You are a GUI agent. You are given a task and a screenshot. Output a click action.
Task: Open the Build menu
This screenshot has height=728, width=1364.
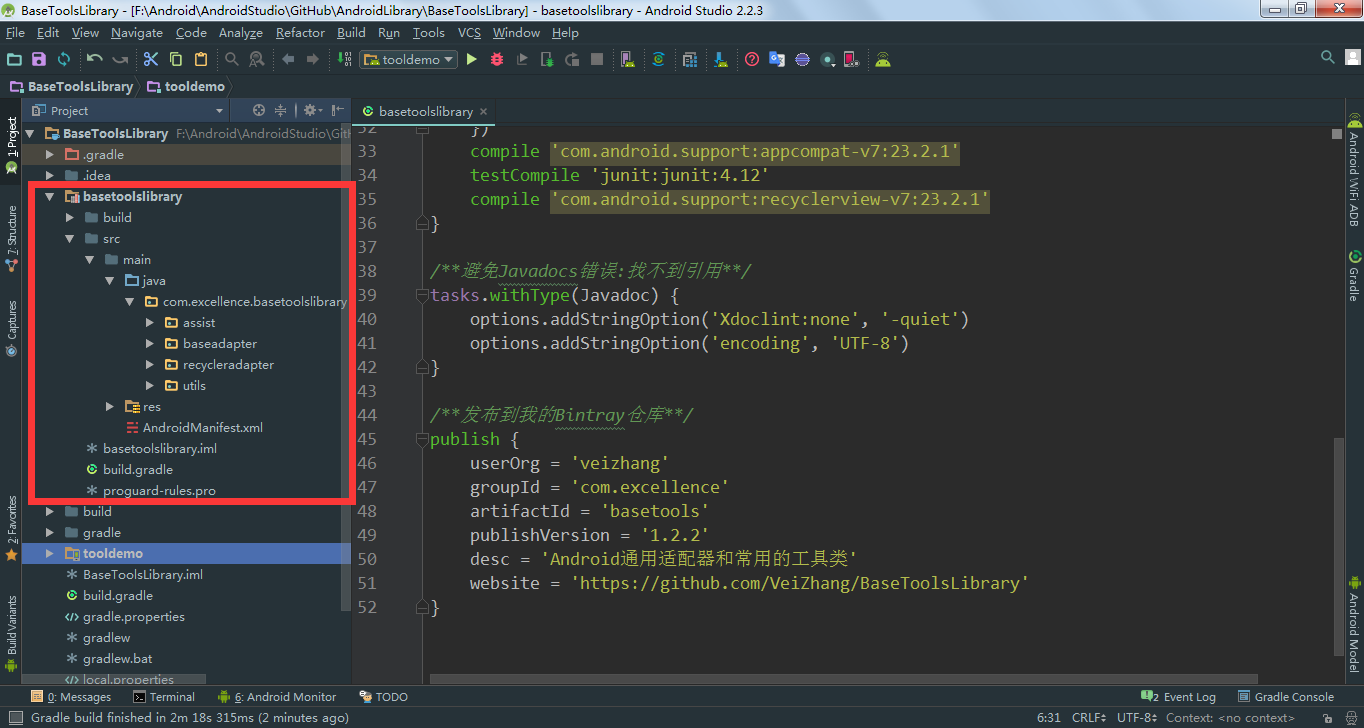click(x=351, y=33)
